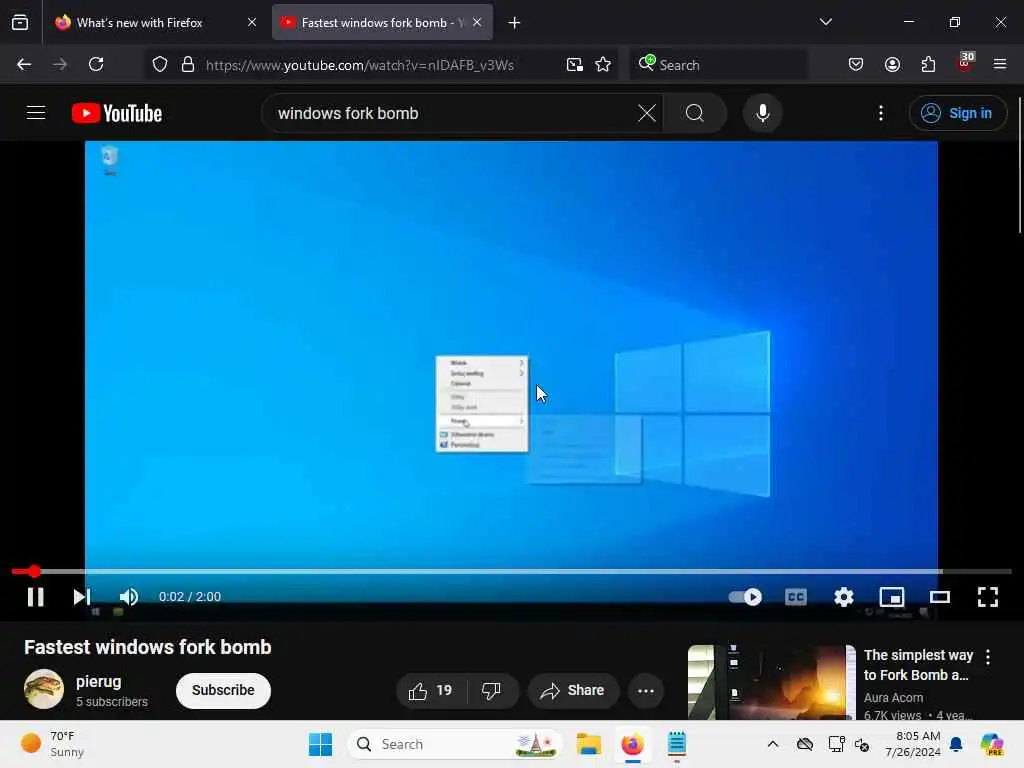This screenshot has height=768, width=1024.
Task: Open video player settings gear
Action: click(844, 597)
